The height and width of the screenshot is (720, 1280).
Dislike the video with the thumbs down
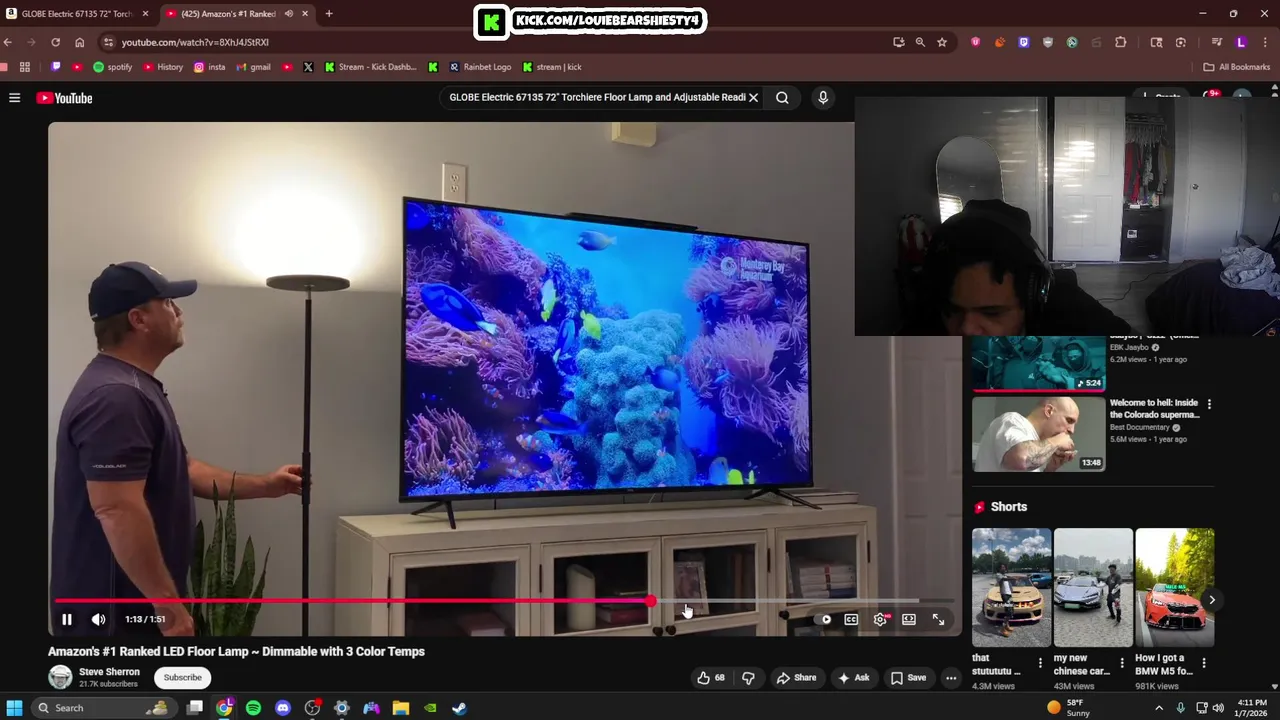pos(748,678)
